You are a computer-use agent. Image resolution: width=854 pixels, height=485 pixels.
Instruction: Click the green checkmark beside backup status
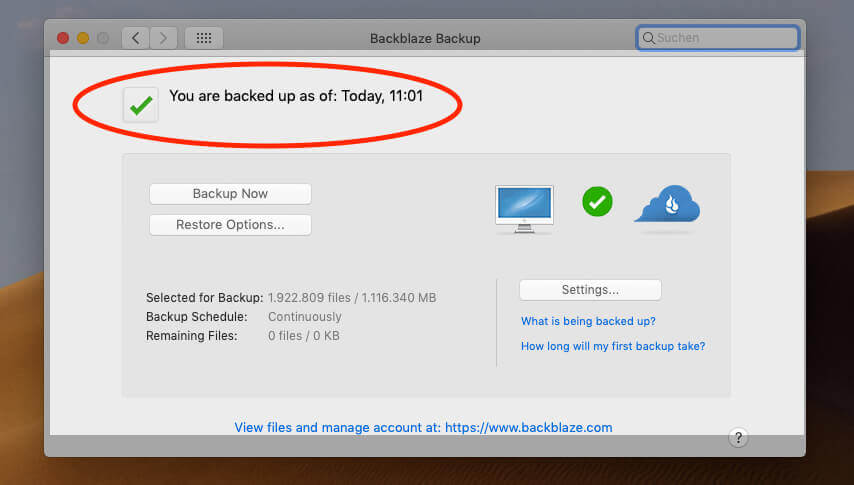(141, 104)
